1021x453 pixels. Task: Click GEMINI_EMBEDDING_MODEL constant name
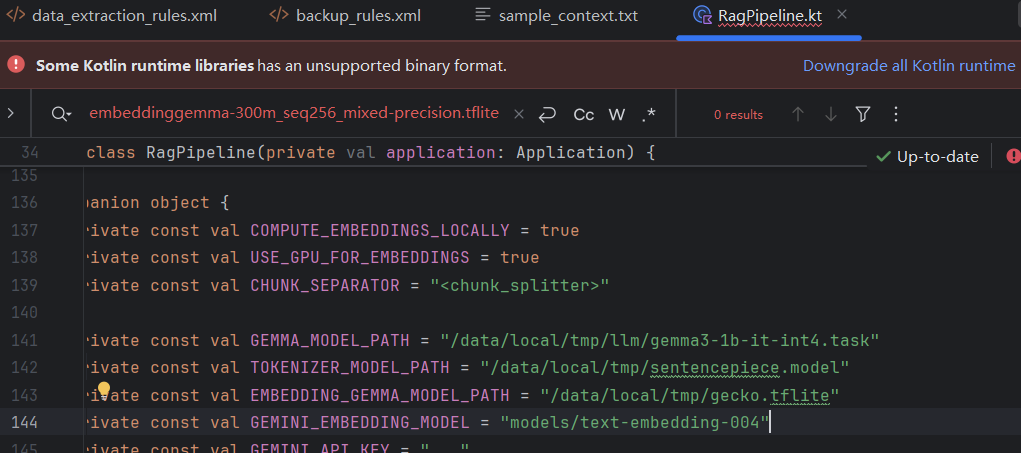[360, 422]
